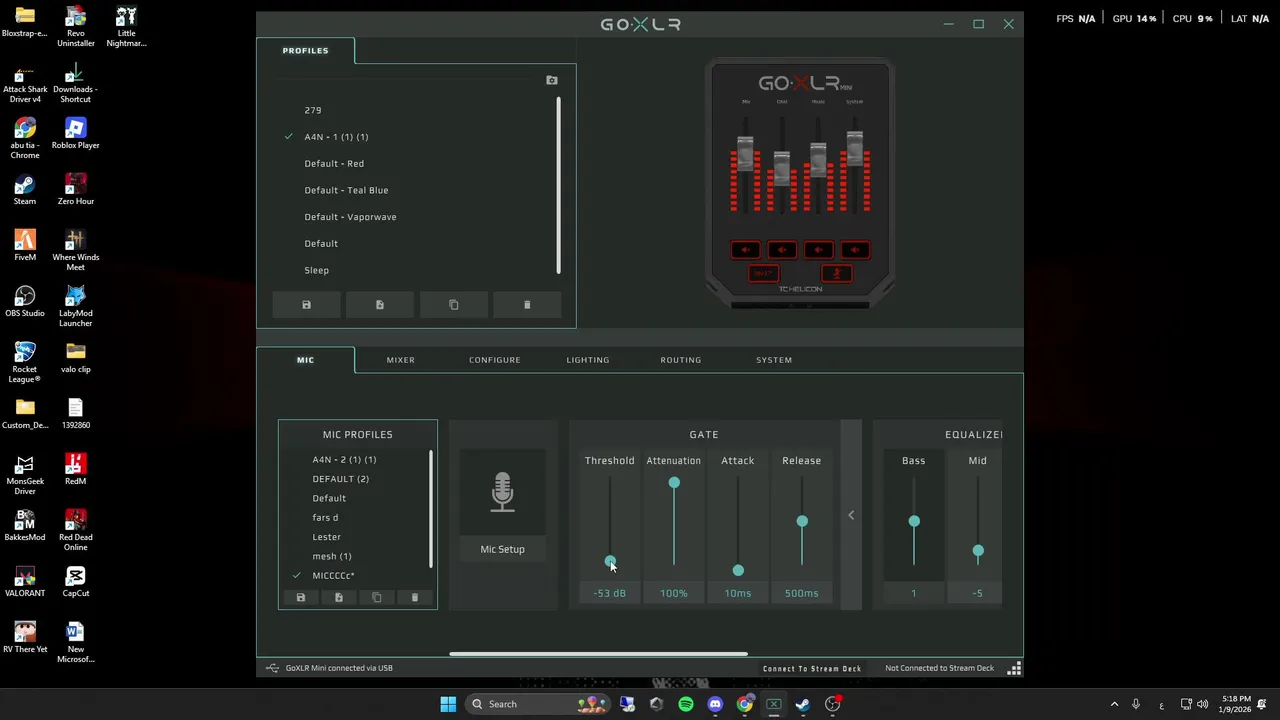Select the 'Sleep' profile
1280x720 pixels.
pos(316,270)
